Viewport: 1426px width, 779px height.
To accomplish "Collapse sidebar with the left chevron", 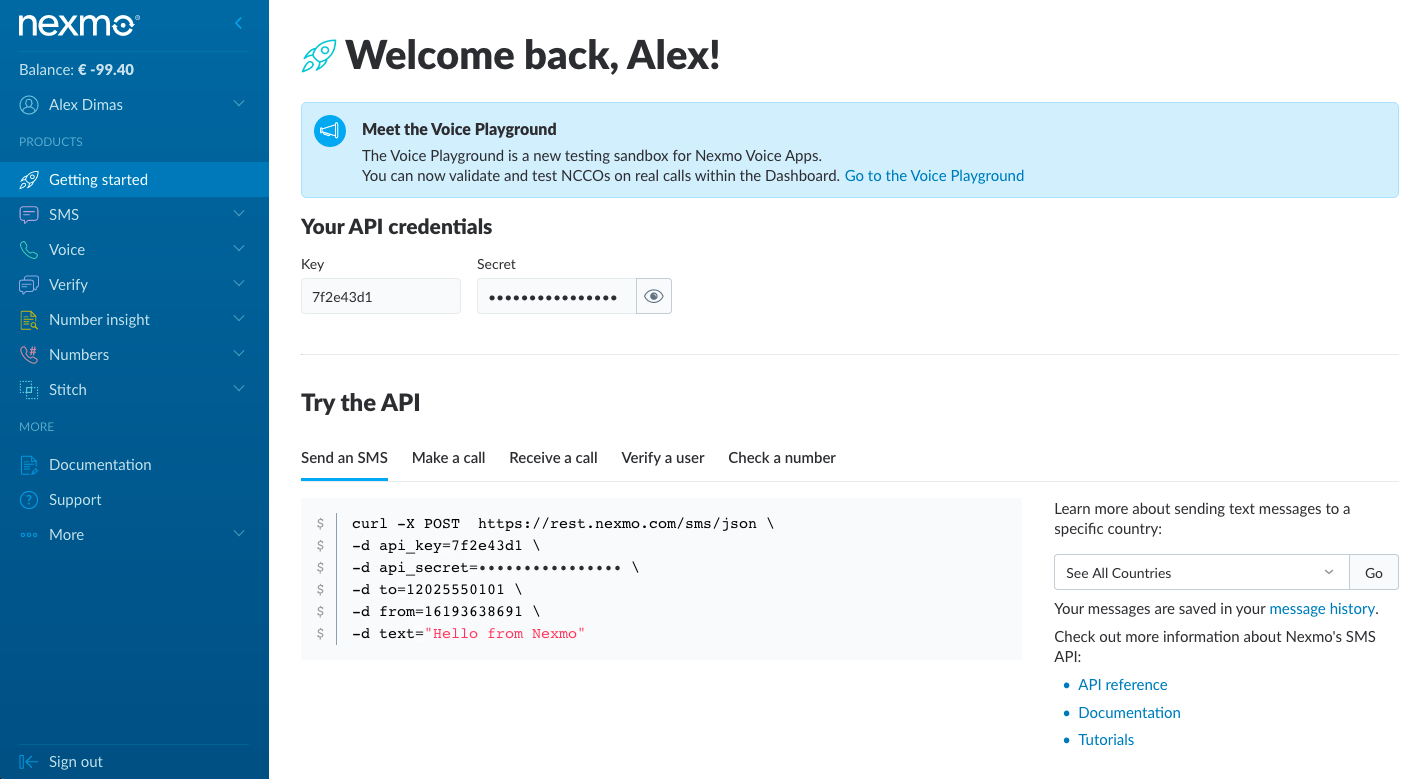I will (x=238, y=23).
